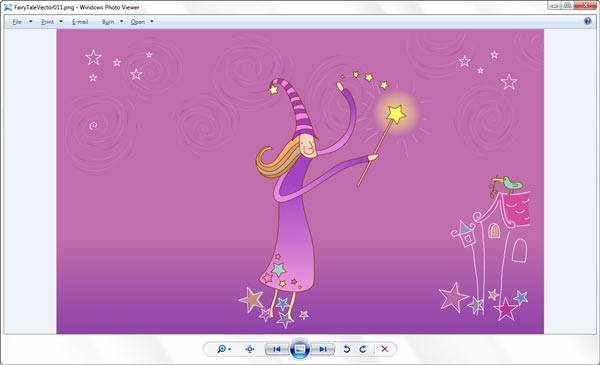
Task: Click the blue Help question mark icon
Action: pyautogui.click(x=588, y=21)
